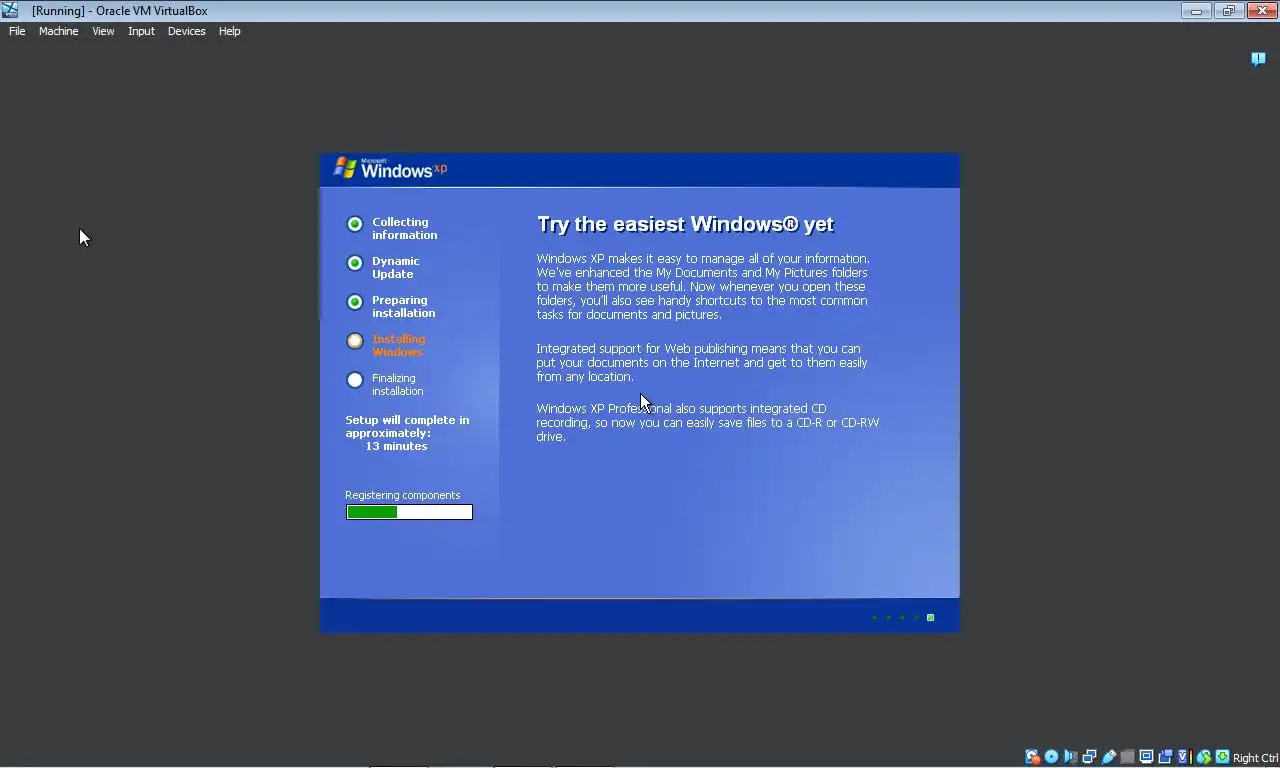1280x768 pixels.
Task: Restore down the VirtualBox window
Action: tap(1229, 11)
